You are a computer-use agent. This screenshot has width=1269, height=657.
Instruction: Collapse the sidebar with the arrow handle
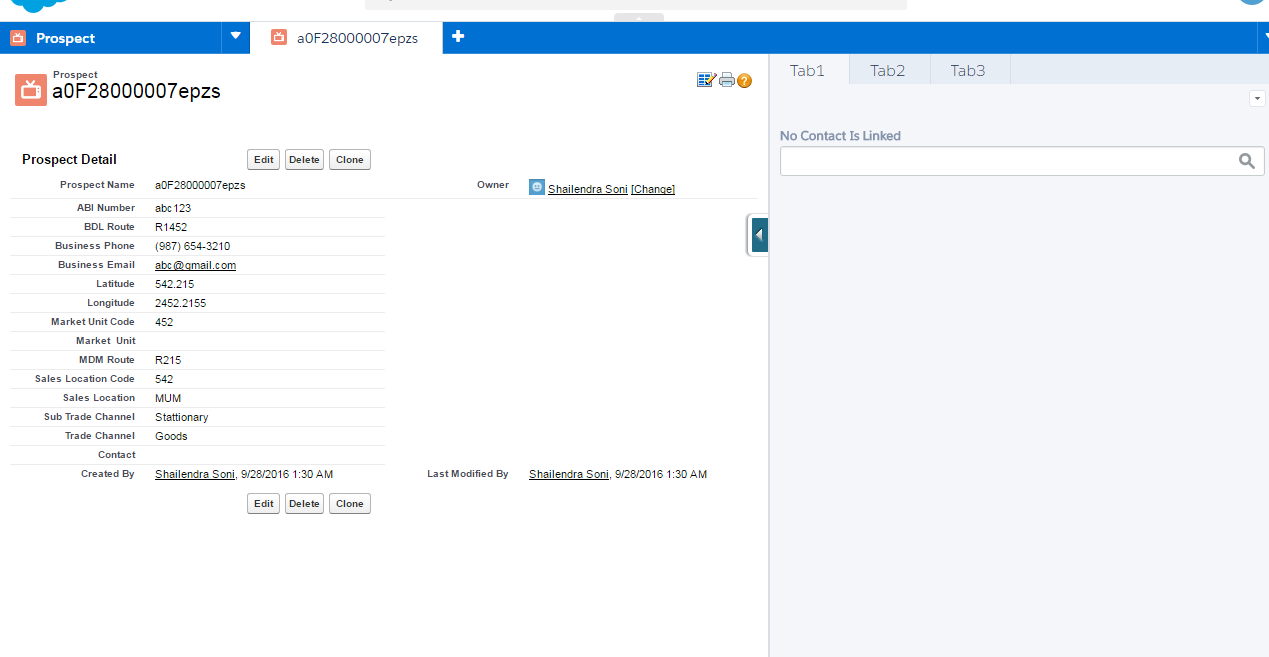click(759, 235)
